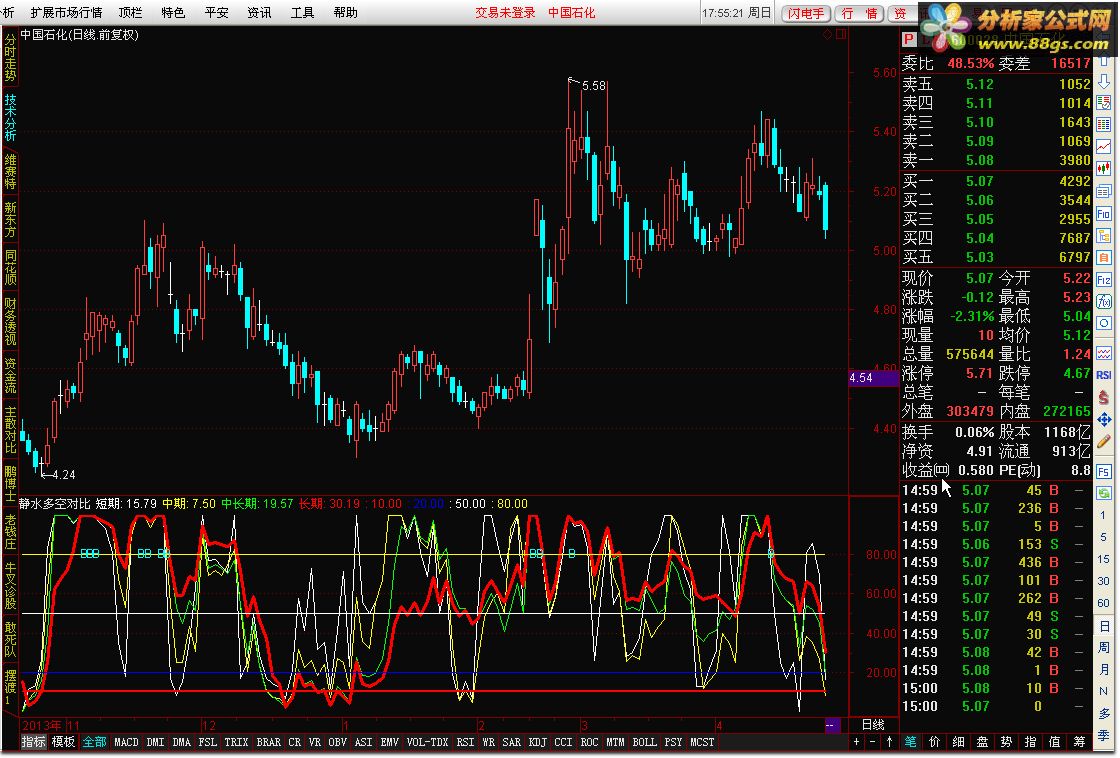Click the 4.54 price marker on axis
This screenshot has width=1120, height=758.
[x=873, y=378]
